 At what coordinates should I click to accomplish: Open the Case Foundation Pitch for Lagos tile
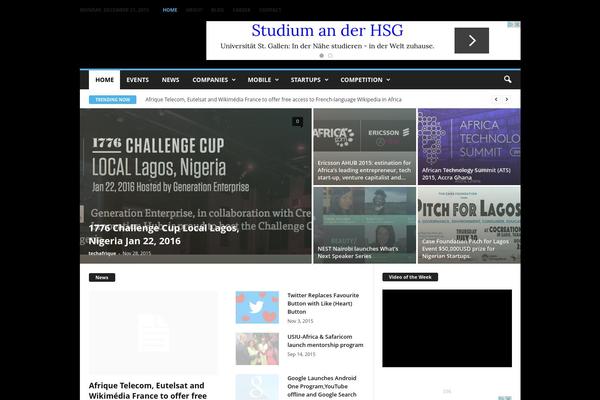(x=469, y=225)
